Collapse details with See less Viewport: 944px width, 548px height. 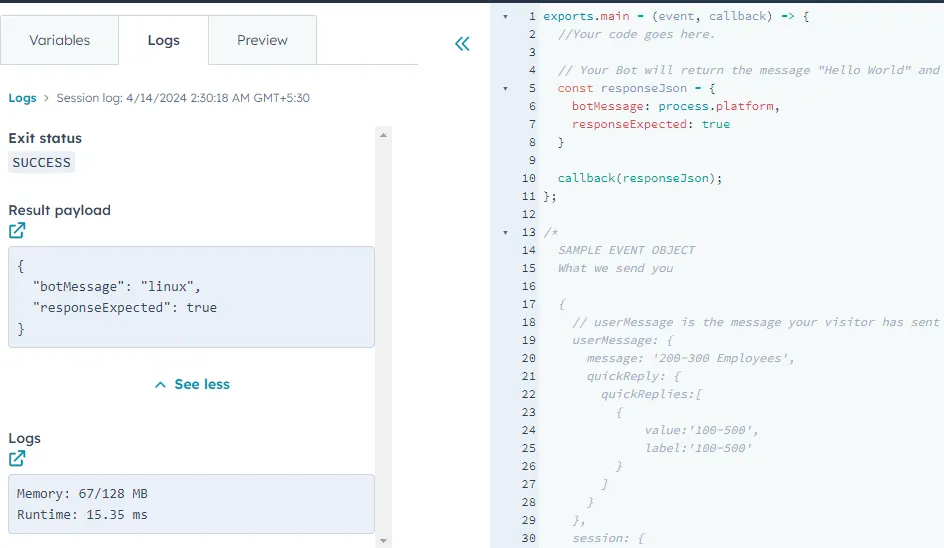(x=192, y=384)
